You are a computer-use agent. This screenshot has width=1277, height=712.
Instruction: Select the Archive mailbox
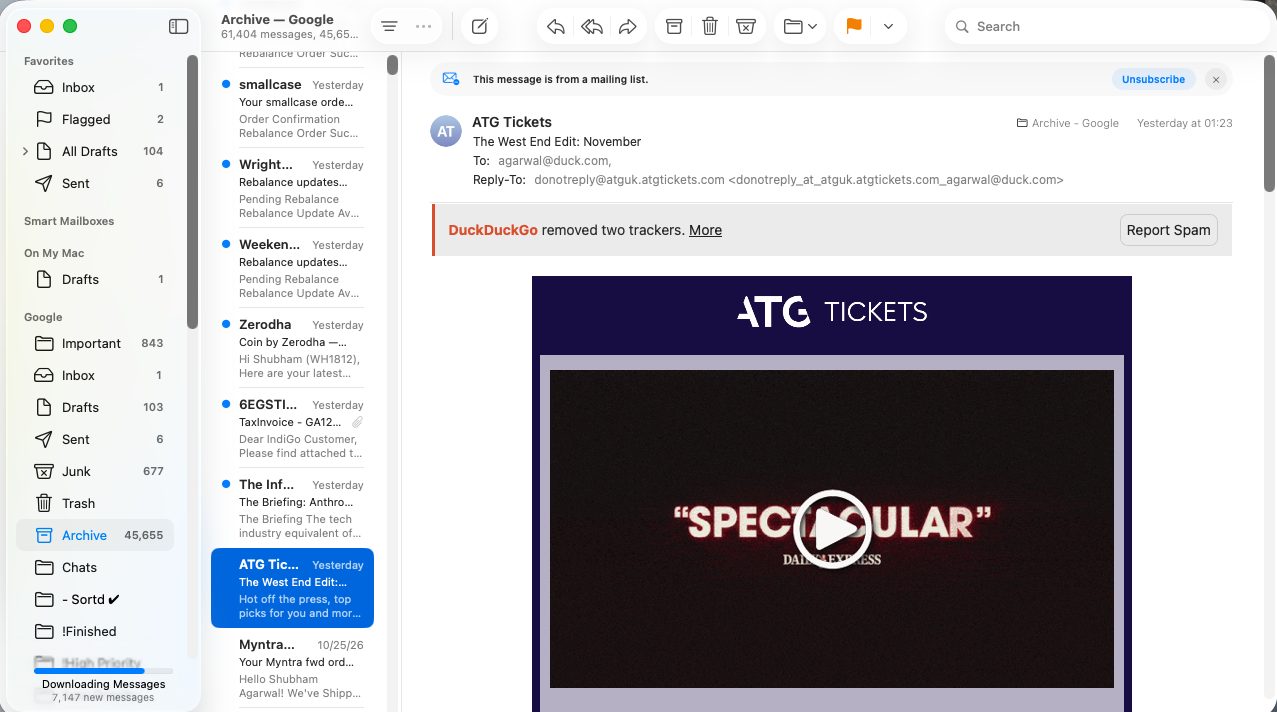point(95,535)
